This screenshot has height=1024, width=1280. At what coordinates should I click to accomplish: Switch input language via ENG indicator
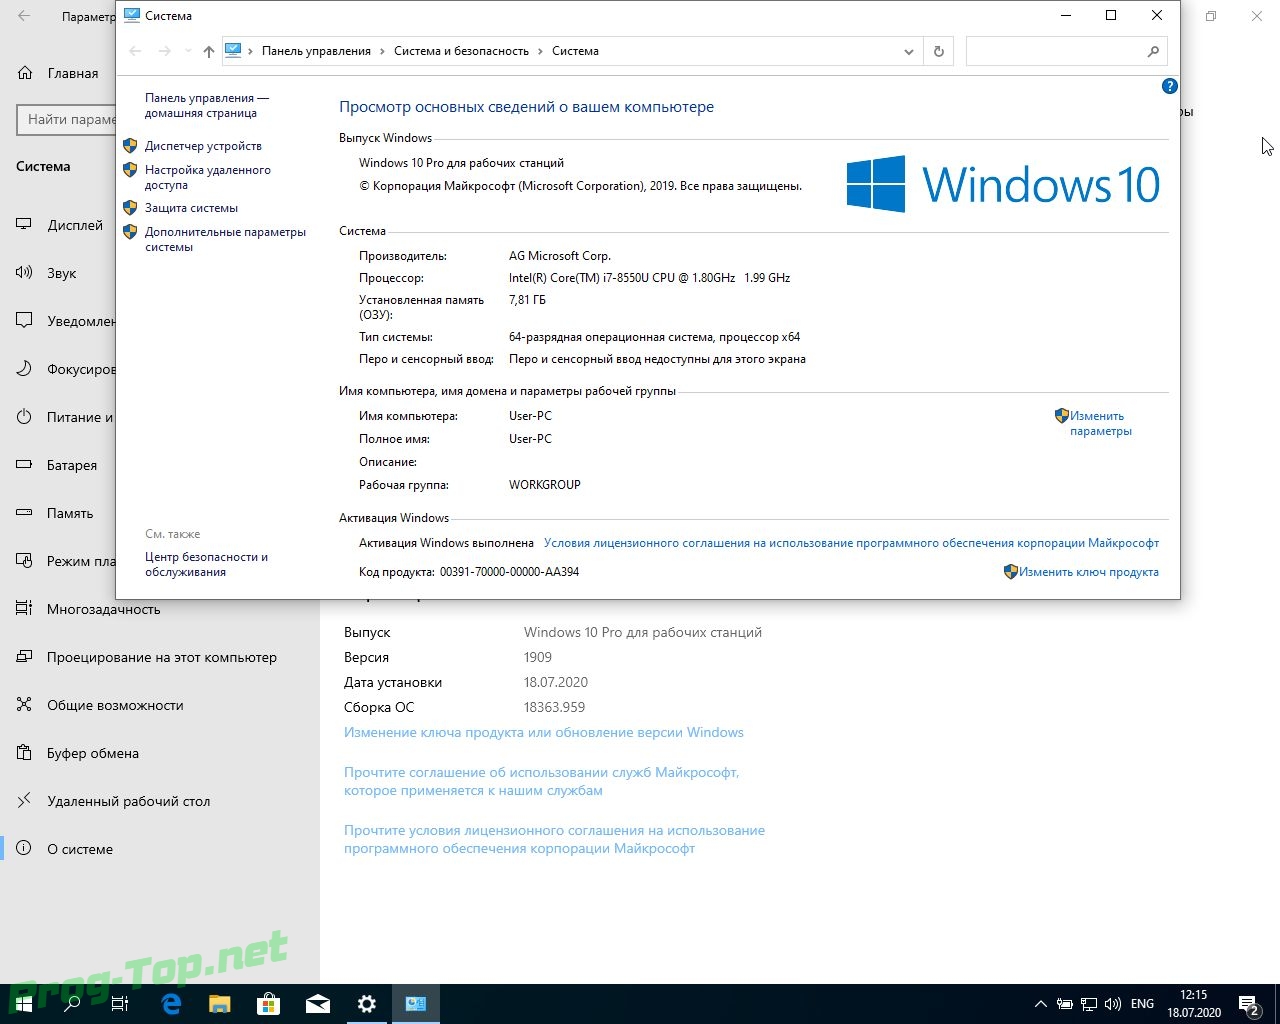[1142, 1004]
